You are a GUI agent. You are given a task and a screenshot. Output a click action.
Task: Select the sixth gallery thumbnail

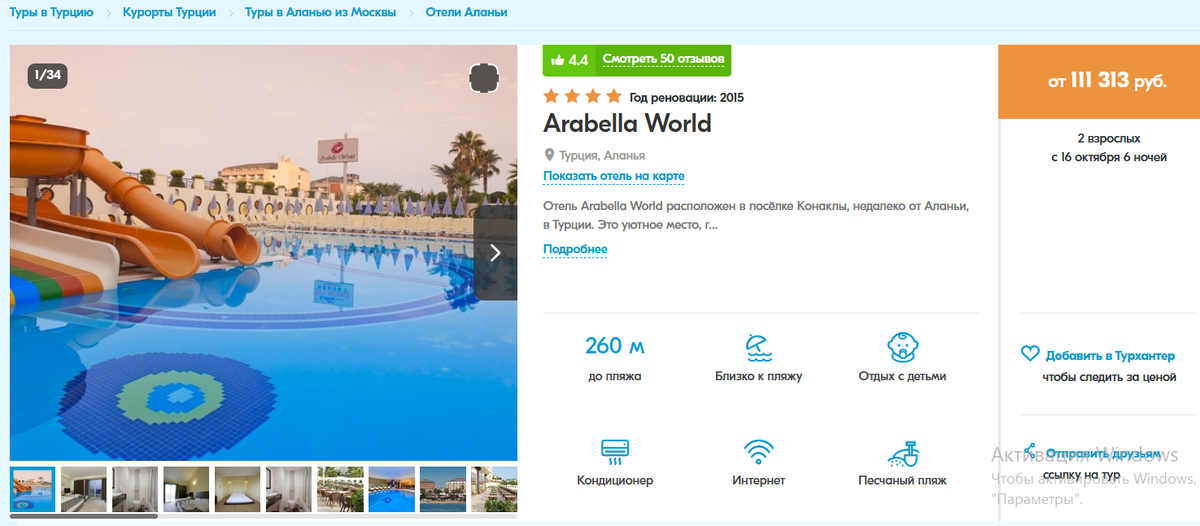tap(288, 489)
